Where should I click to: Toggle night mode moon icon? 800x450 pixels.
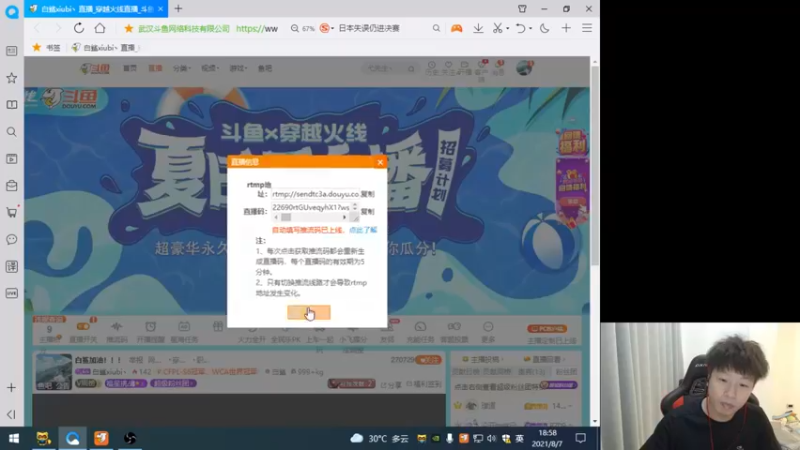(x=544, y=28)
